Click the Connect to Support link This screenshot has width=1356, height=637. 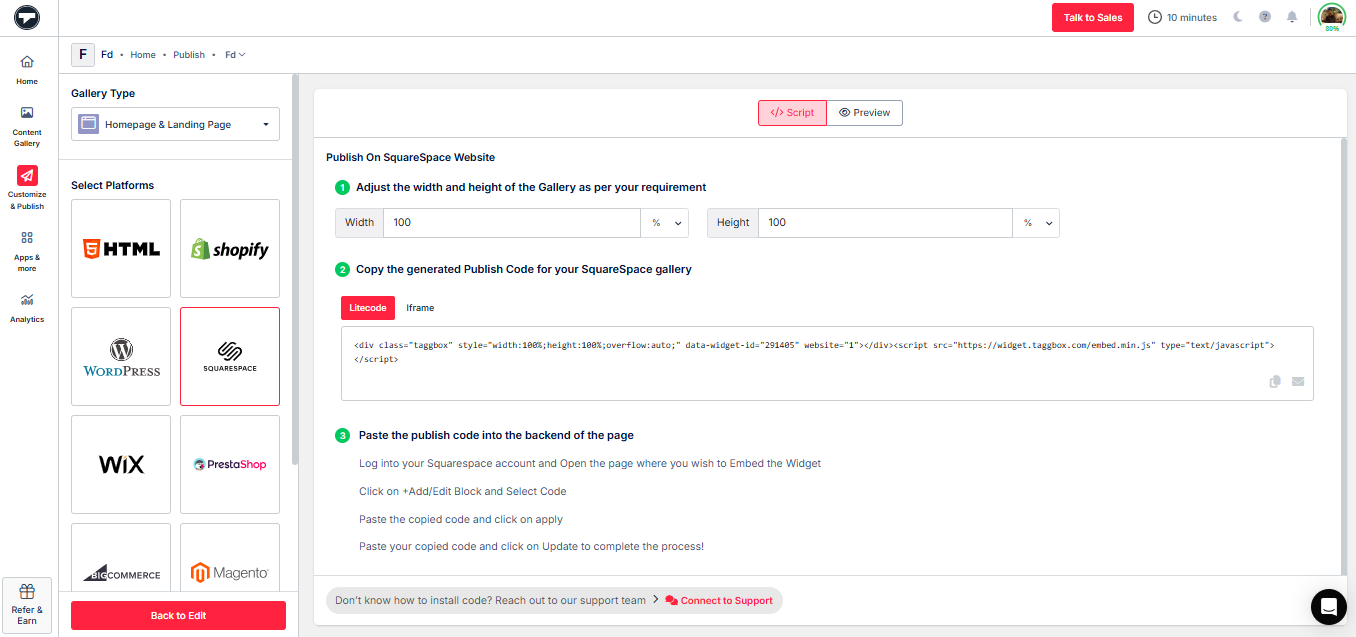[x=719, y=601]
